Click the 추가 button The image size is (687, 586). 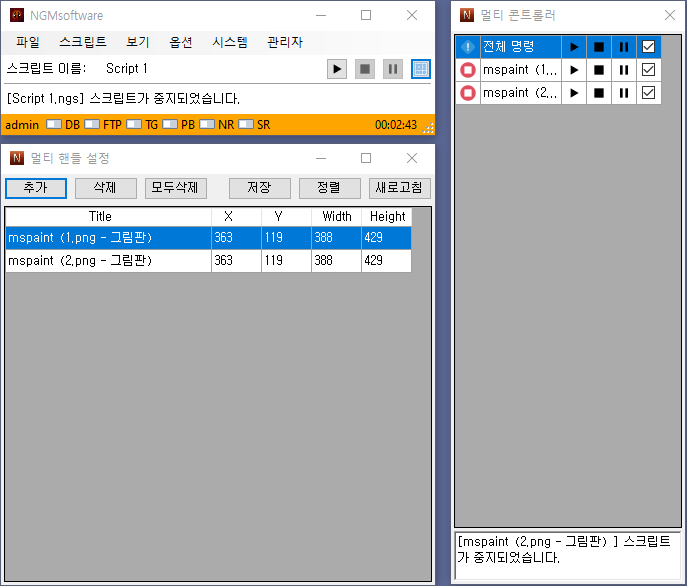tap(36, 188)
